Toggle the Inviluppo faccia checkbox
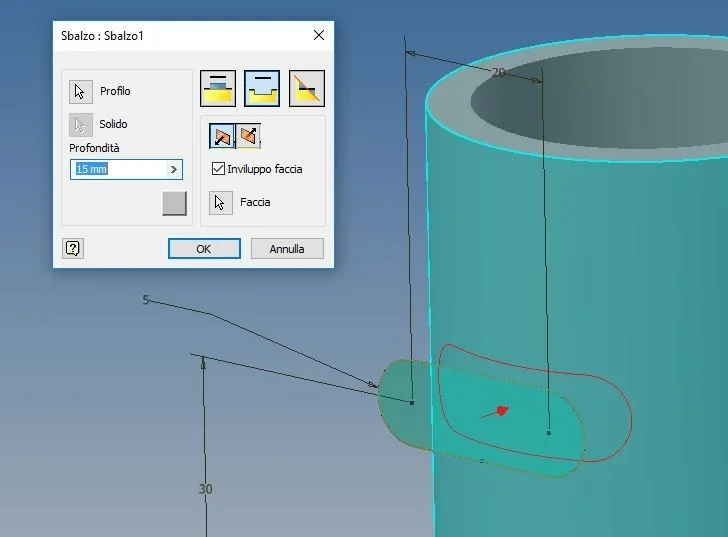 point(218,168)
